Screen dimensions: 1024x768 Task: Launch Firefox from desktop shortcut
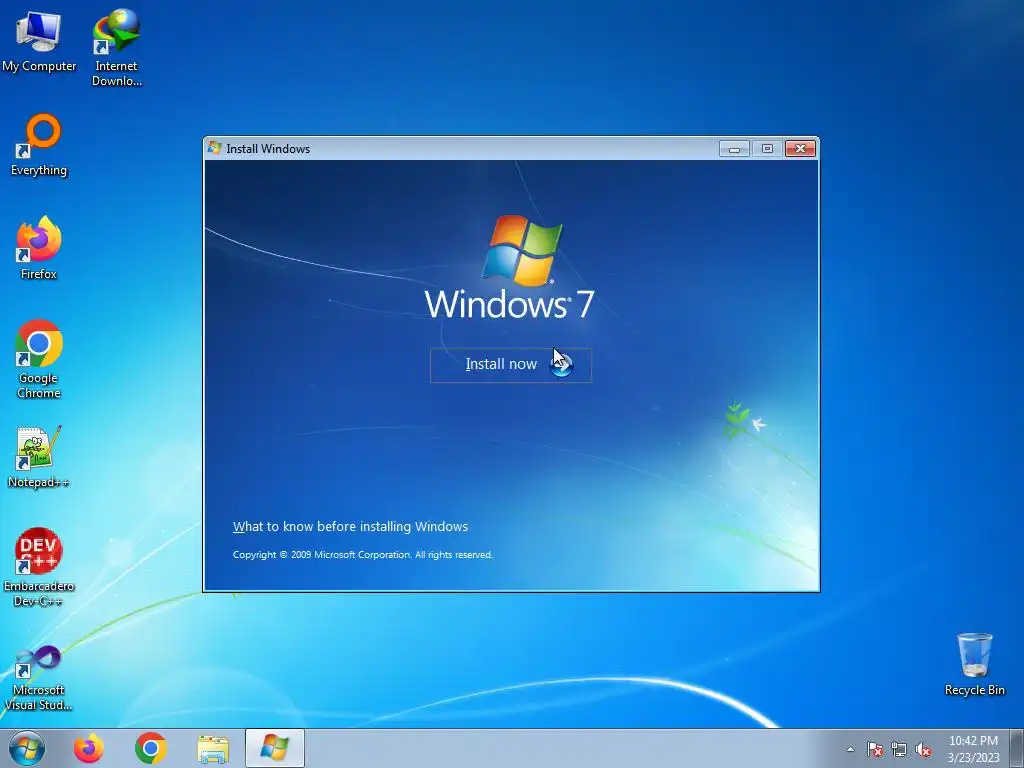click(39, 248)
